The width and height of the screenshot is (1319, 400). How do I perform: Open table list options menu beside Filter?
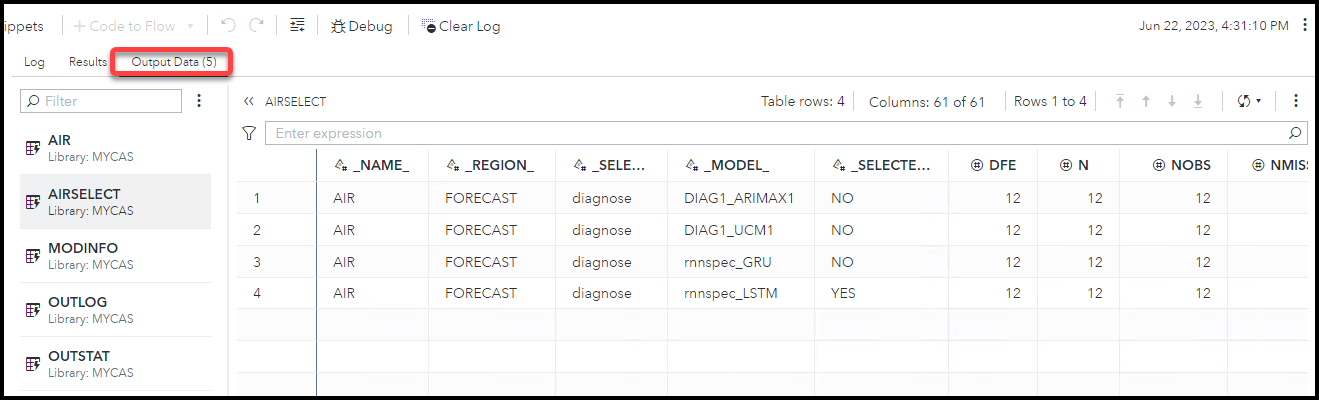[199, 101]
